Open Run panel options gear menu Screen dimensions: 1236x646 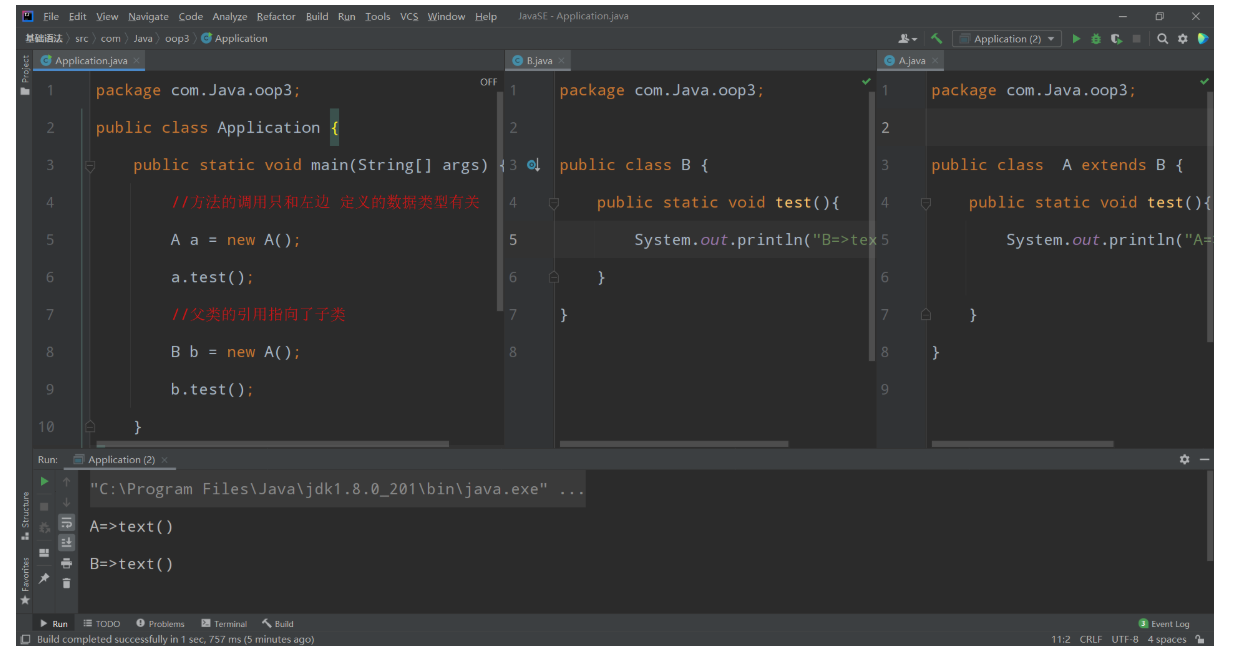pyautogui.click(x=1184, y=459)
